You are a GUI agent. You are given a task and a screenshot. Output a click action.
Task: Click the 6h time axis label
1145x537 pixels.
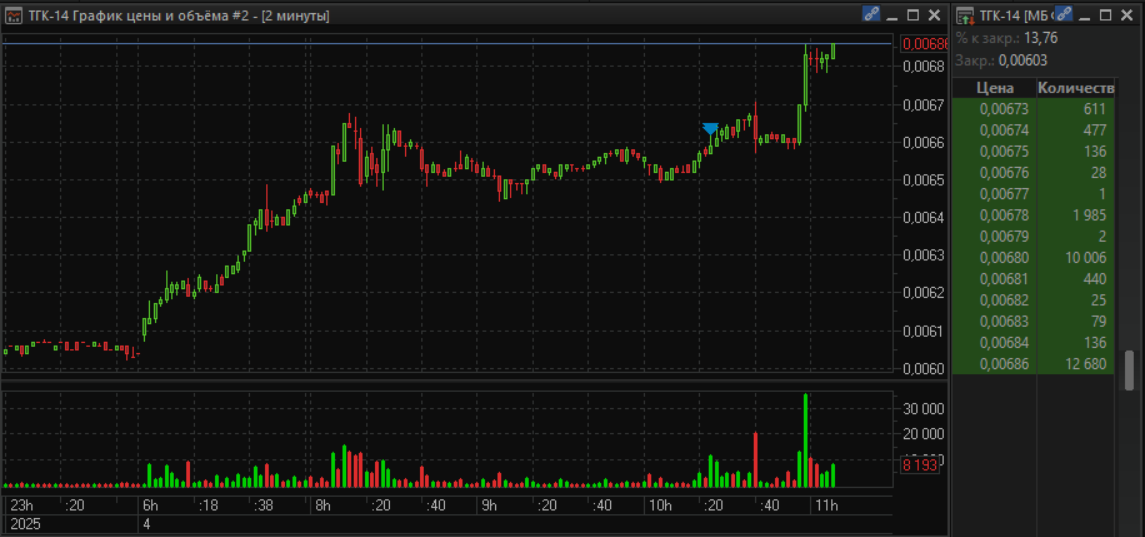tap(151, 506)
